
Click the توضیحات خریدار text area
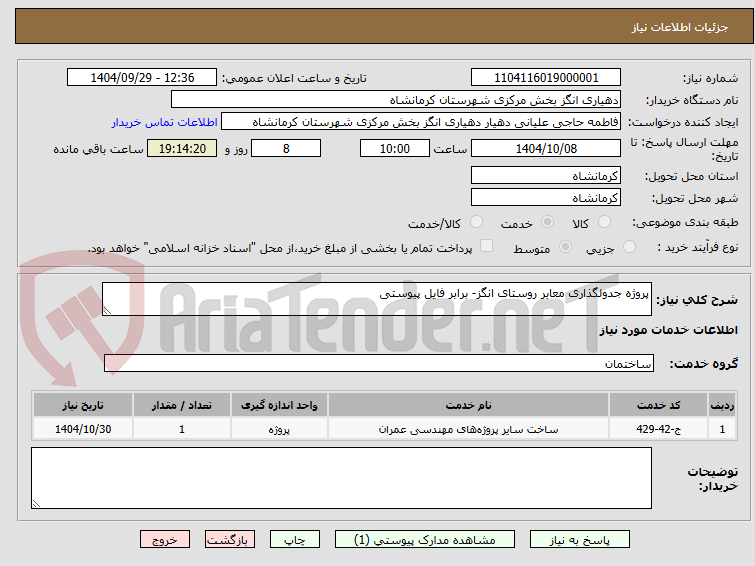point(341,478)
